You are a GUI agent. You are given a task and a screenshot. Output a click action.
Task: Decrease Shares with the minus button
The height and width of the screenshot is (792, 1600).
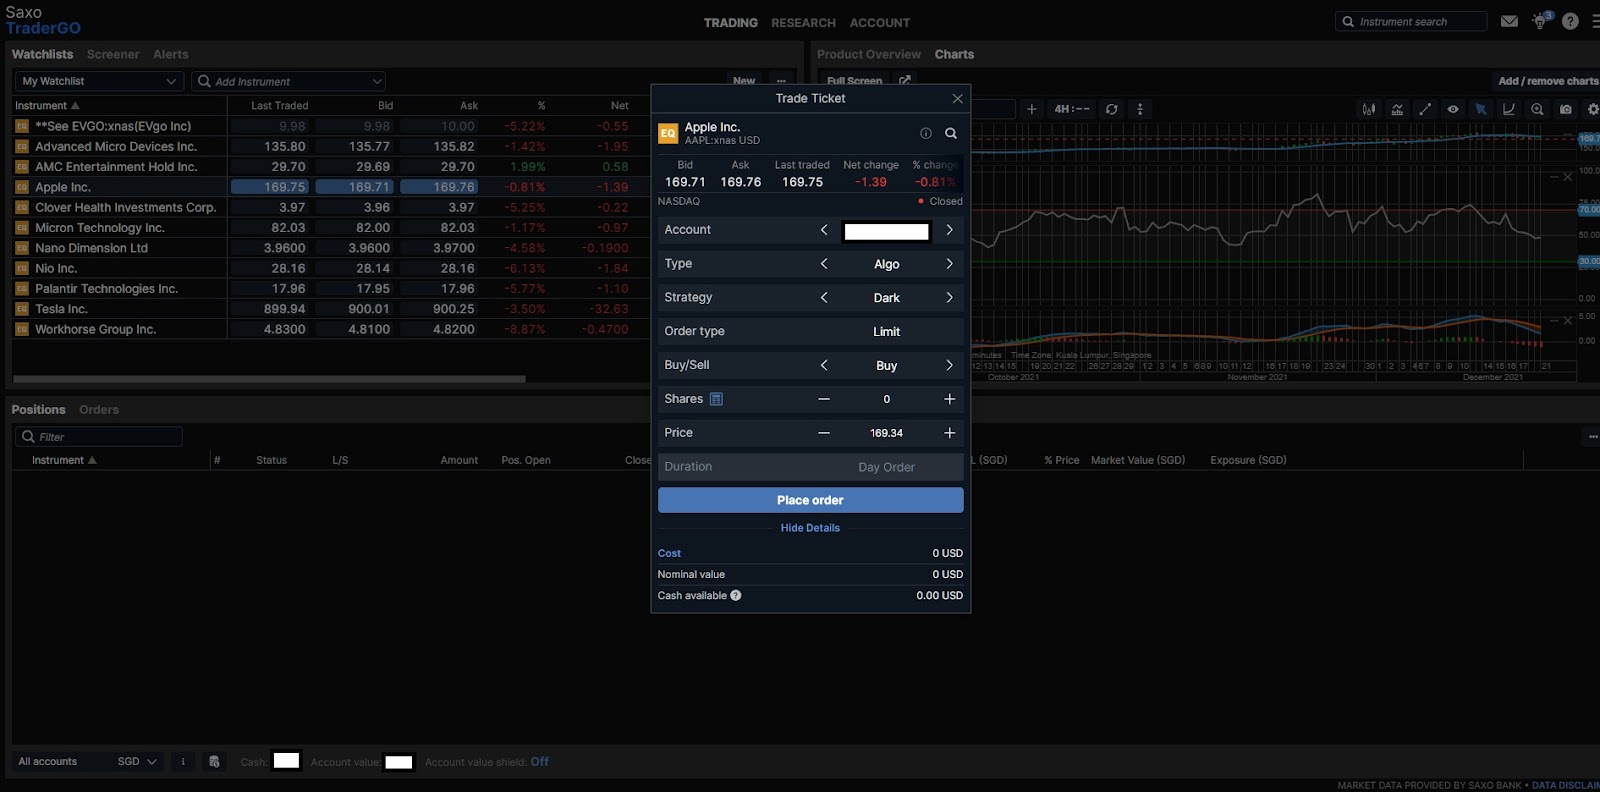(x=824, y=399)
